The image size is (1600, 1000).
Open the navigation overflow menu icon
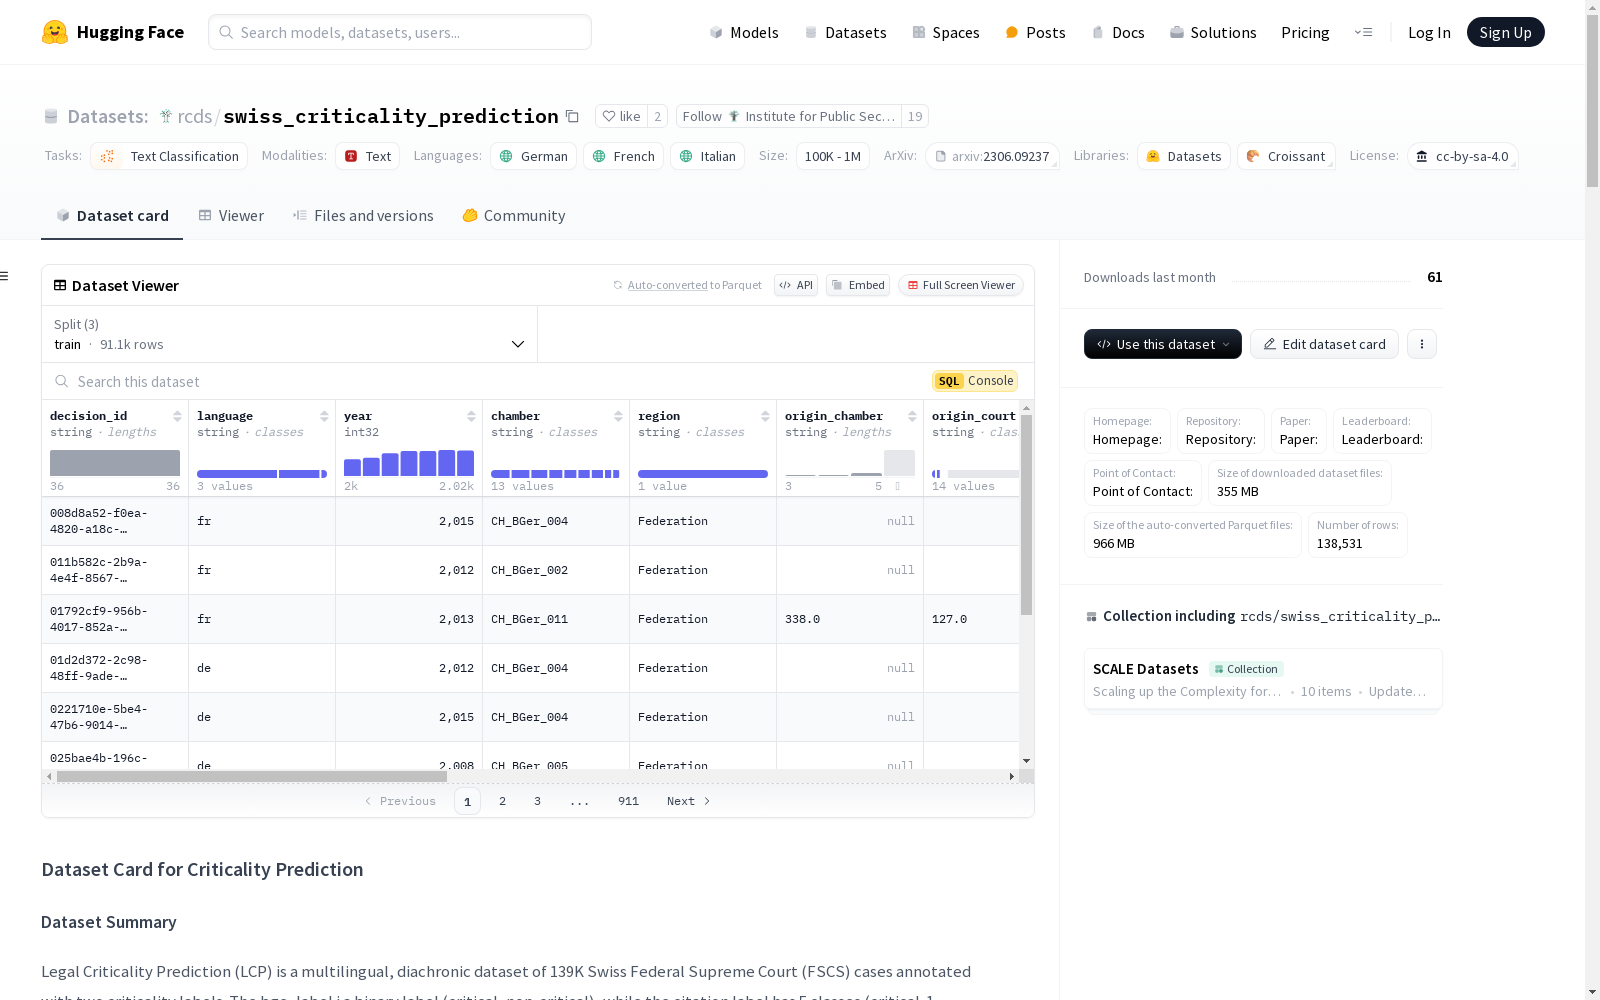[x=1363, y=32]
